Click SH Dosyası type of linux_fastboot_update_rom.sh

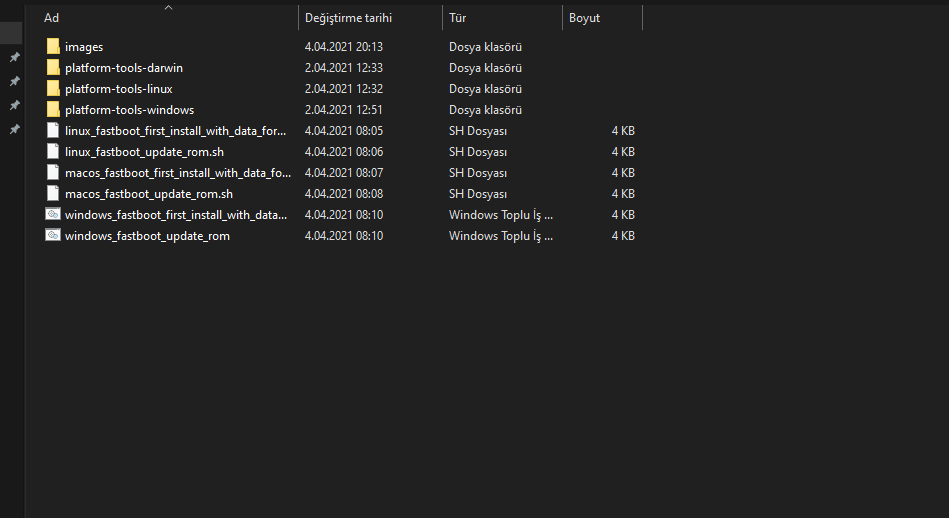click(478, 151)
